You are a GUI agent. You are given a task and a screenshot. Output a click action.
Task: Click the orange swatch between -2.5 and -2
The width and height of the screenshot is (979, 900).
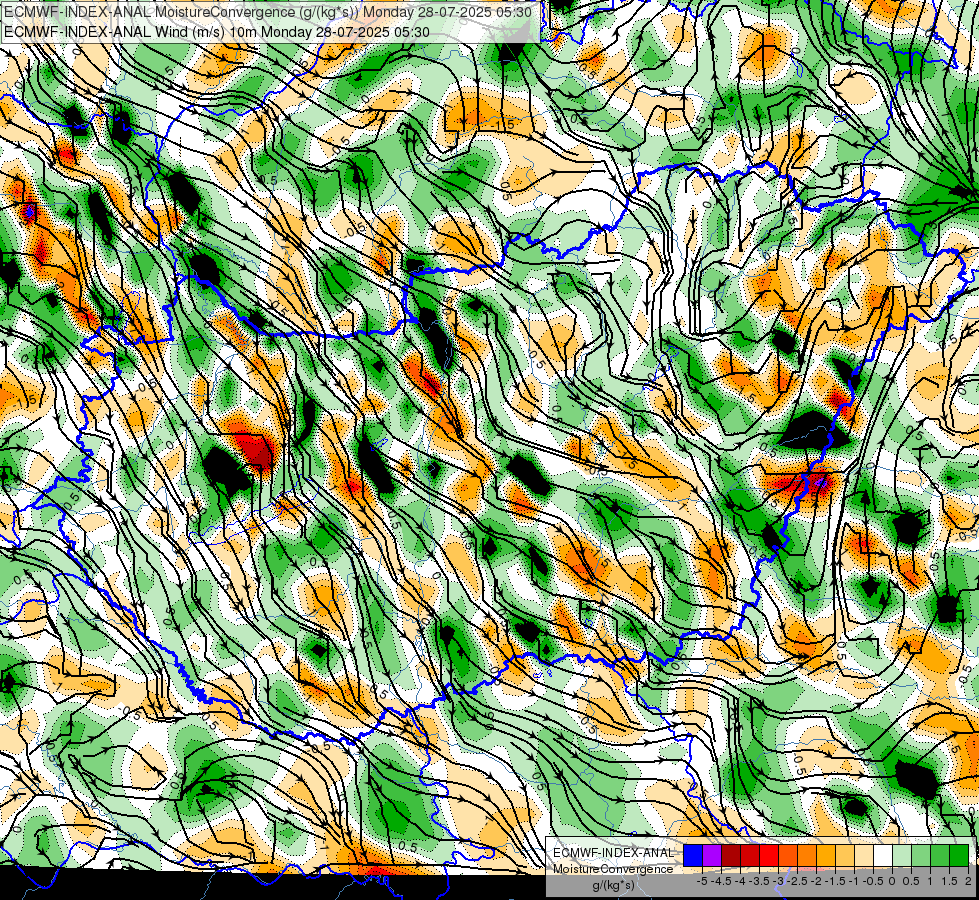point(807,855)
